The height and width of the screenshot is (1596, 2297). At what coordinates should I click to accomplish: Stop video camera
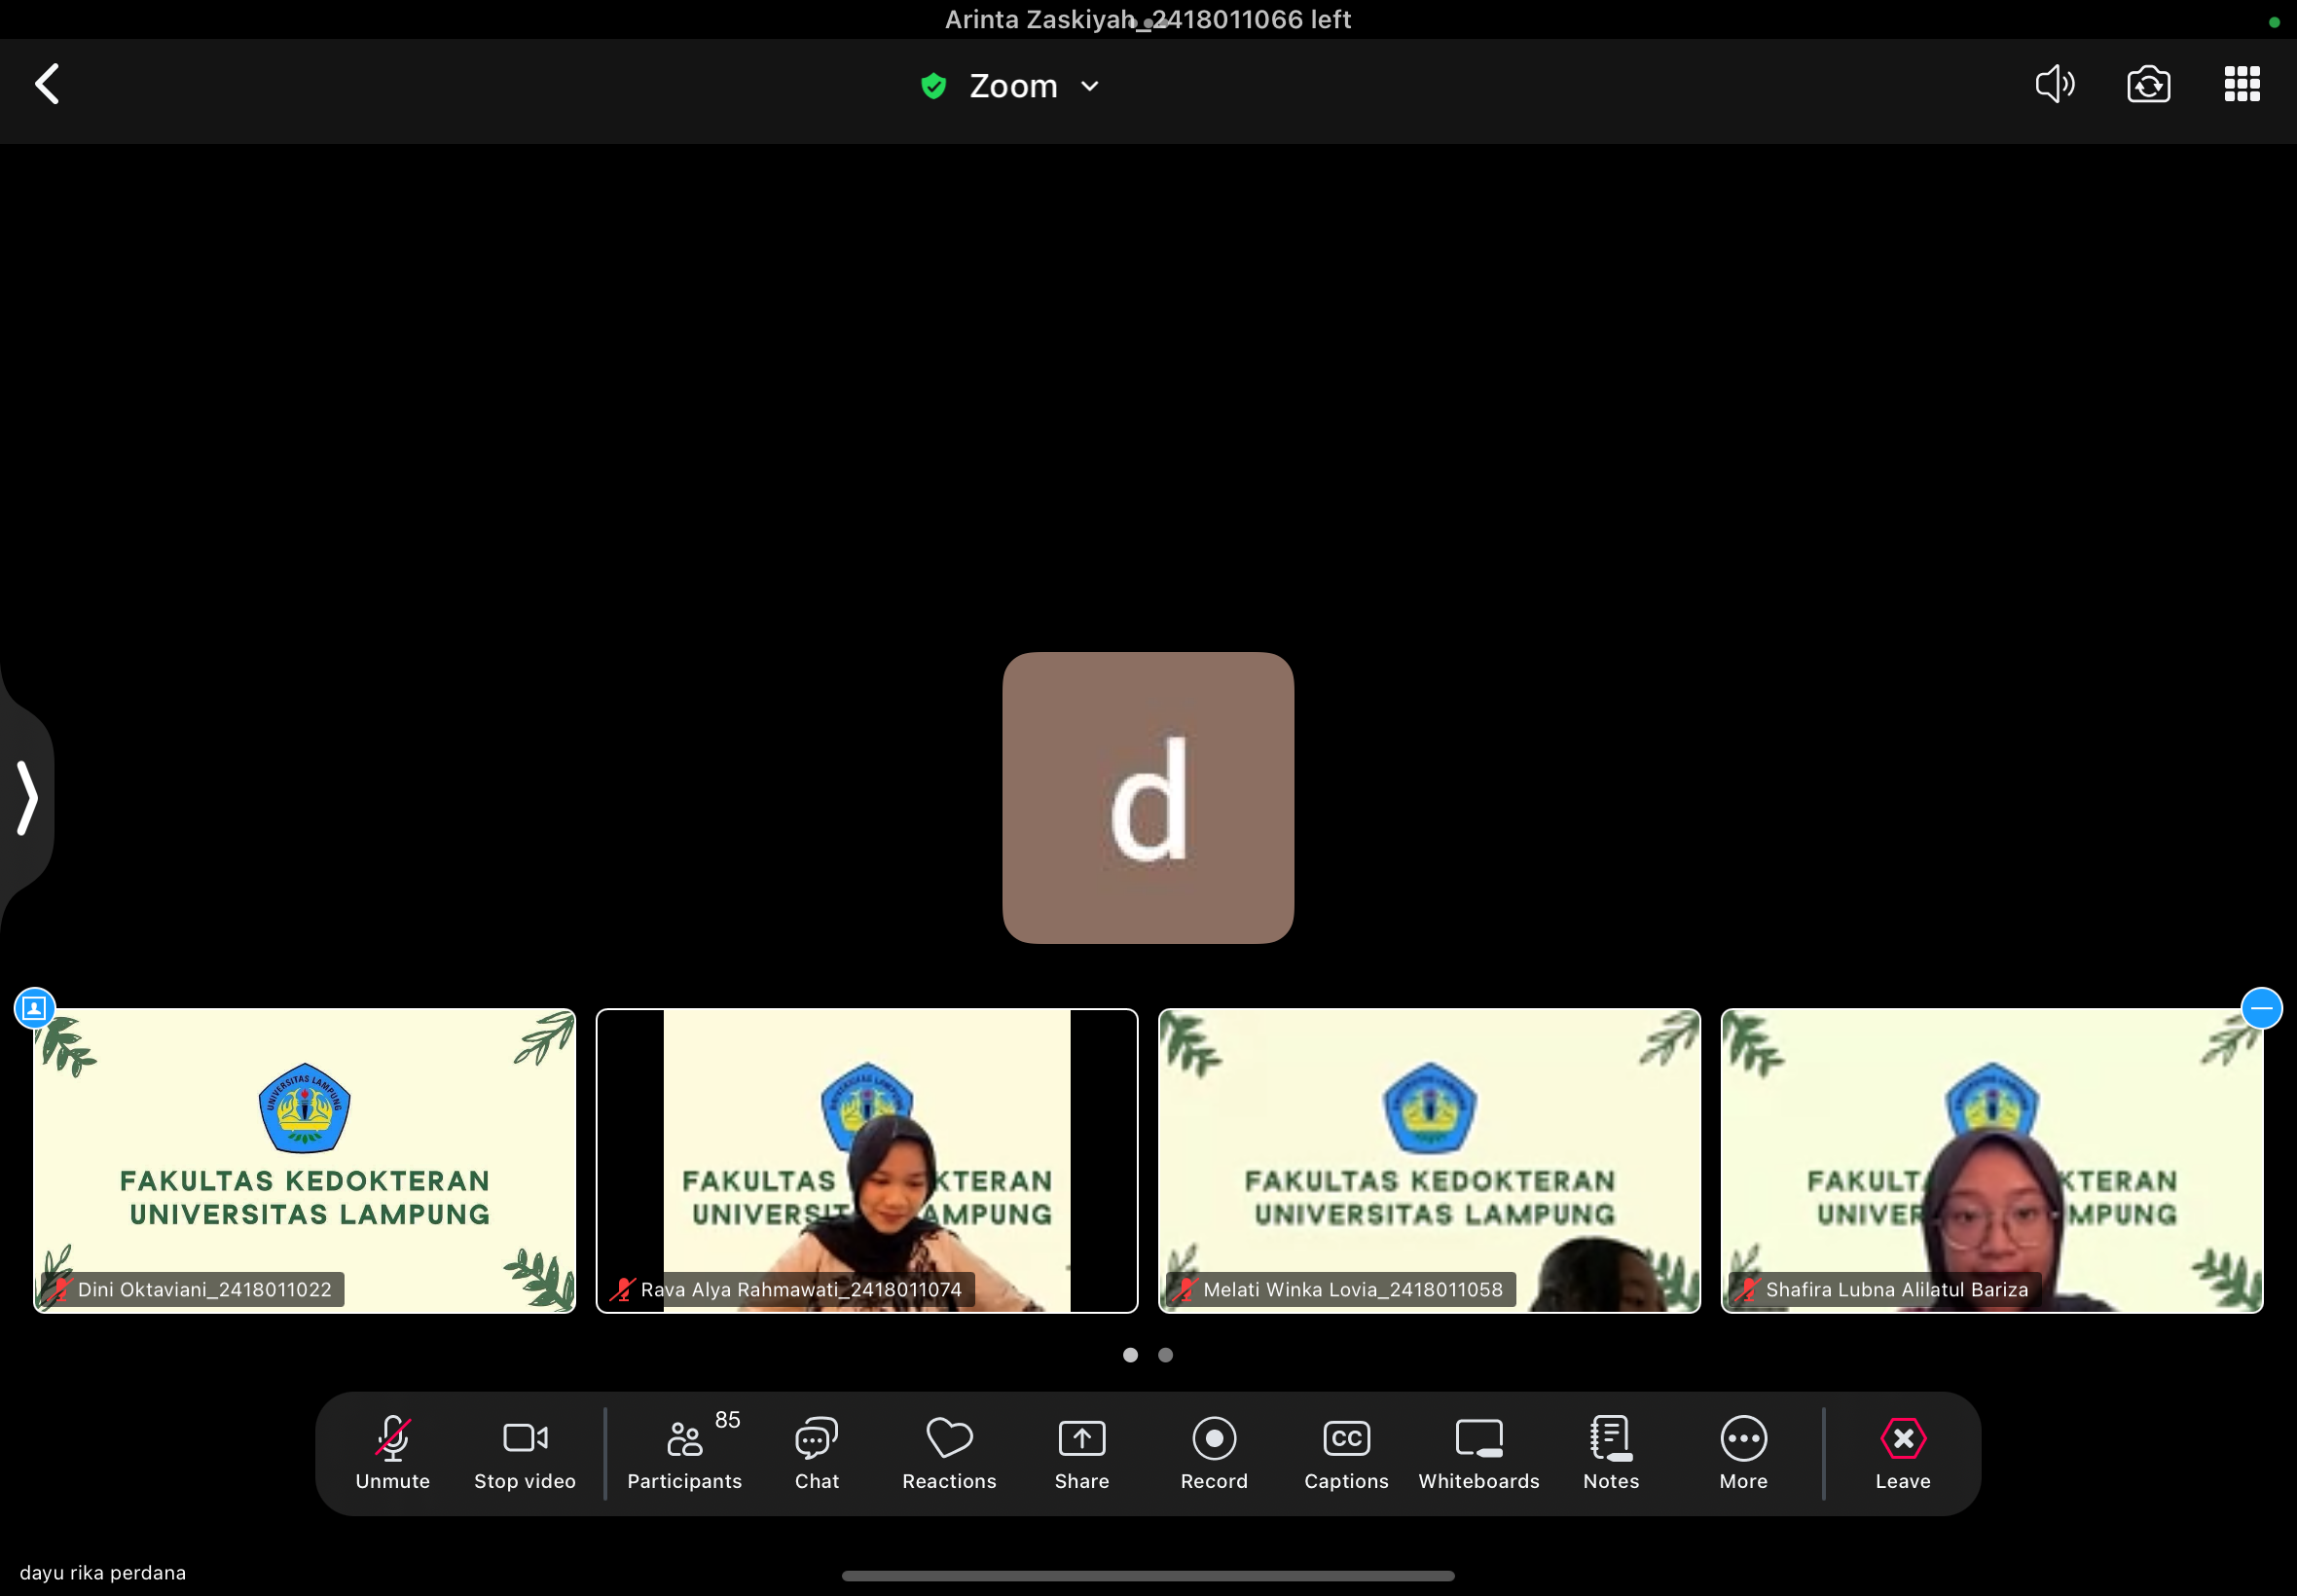click(x=525, y=1453)
